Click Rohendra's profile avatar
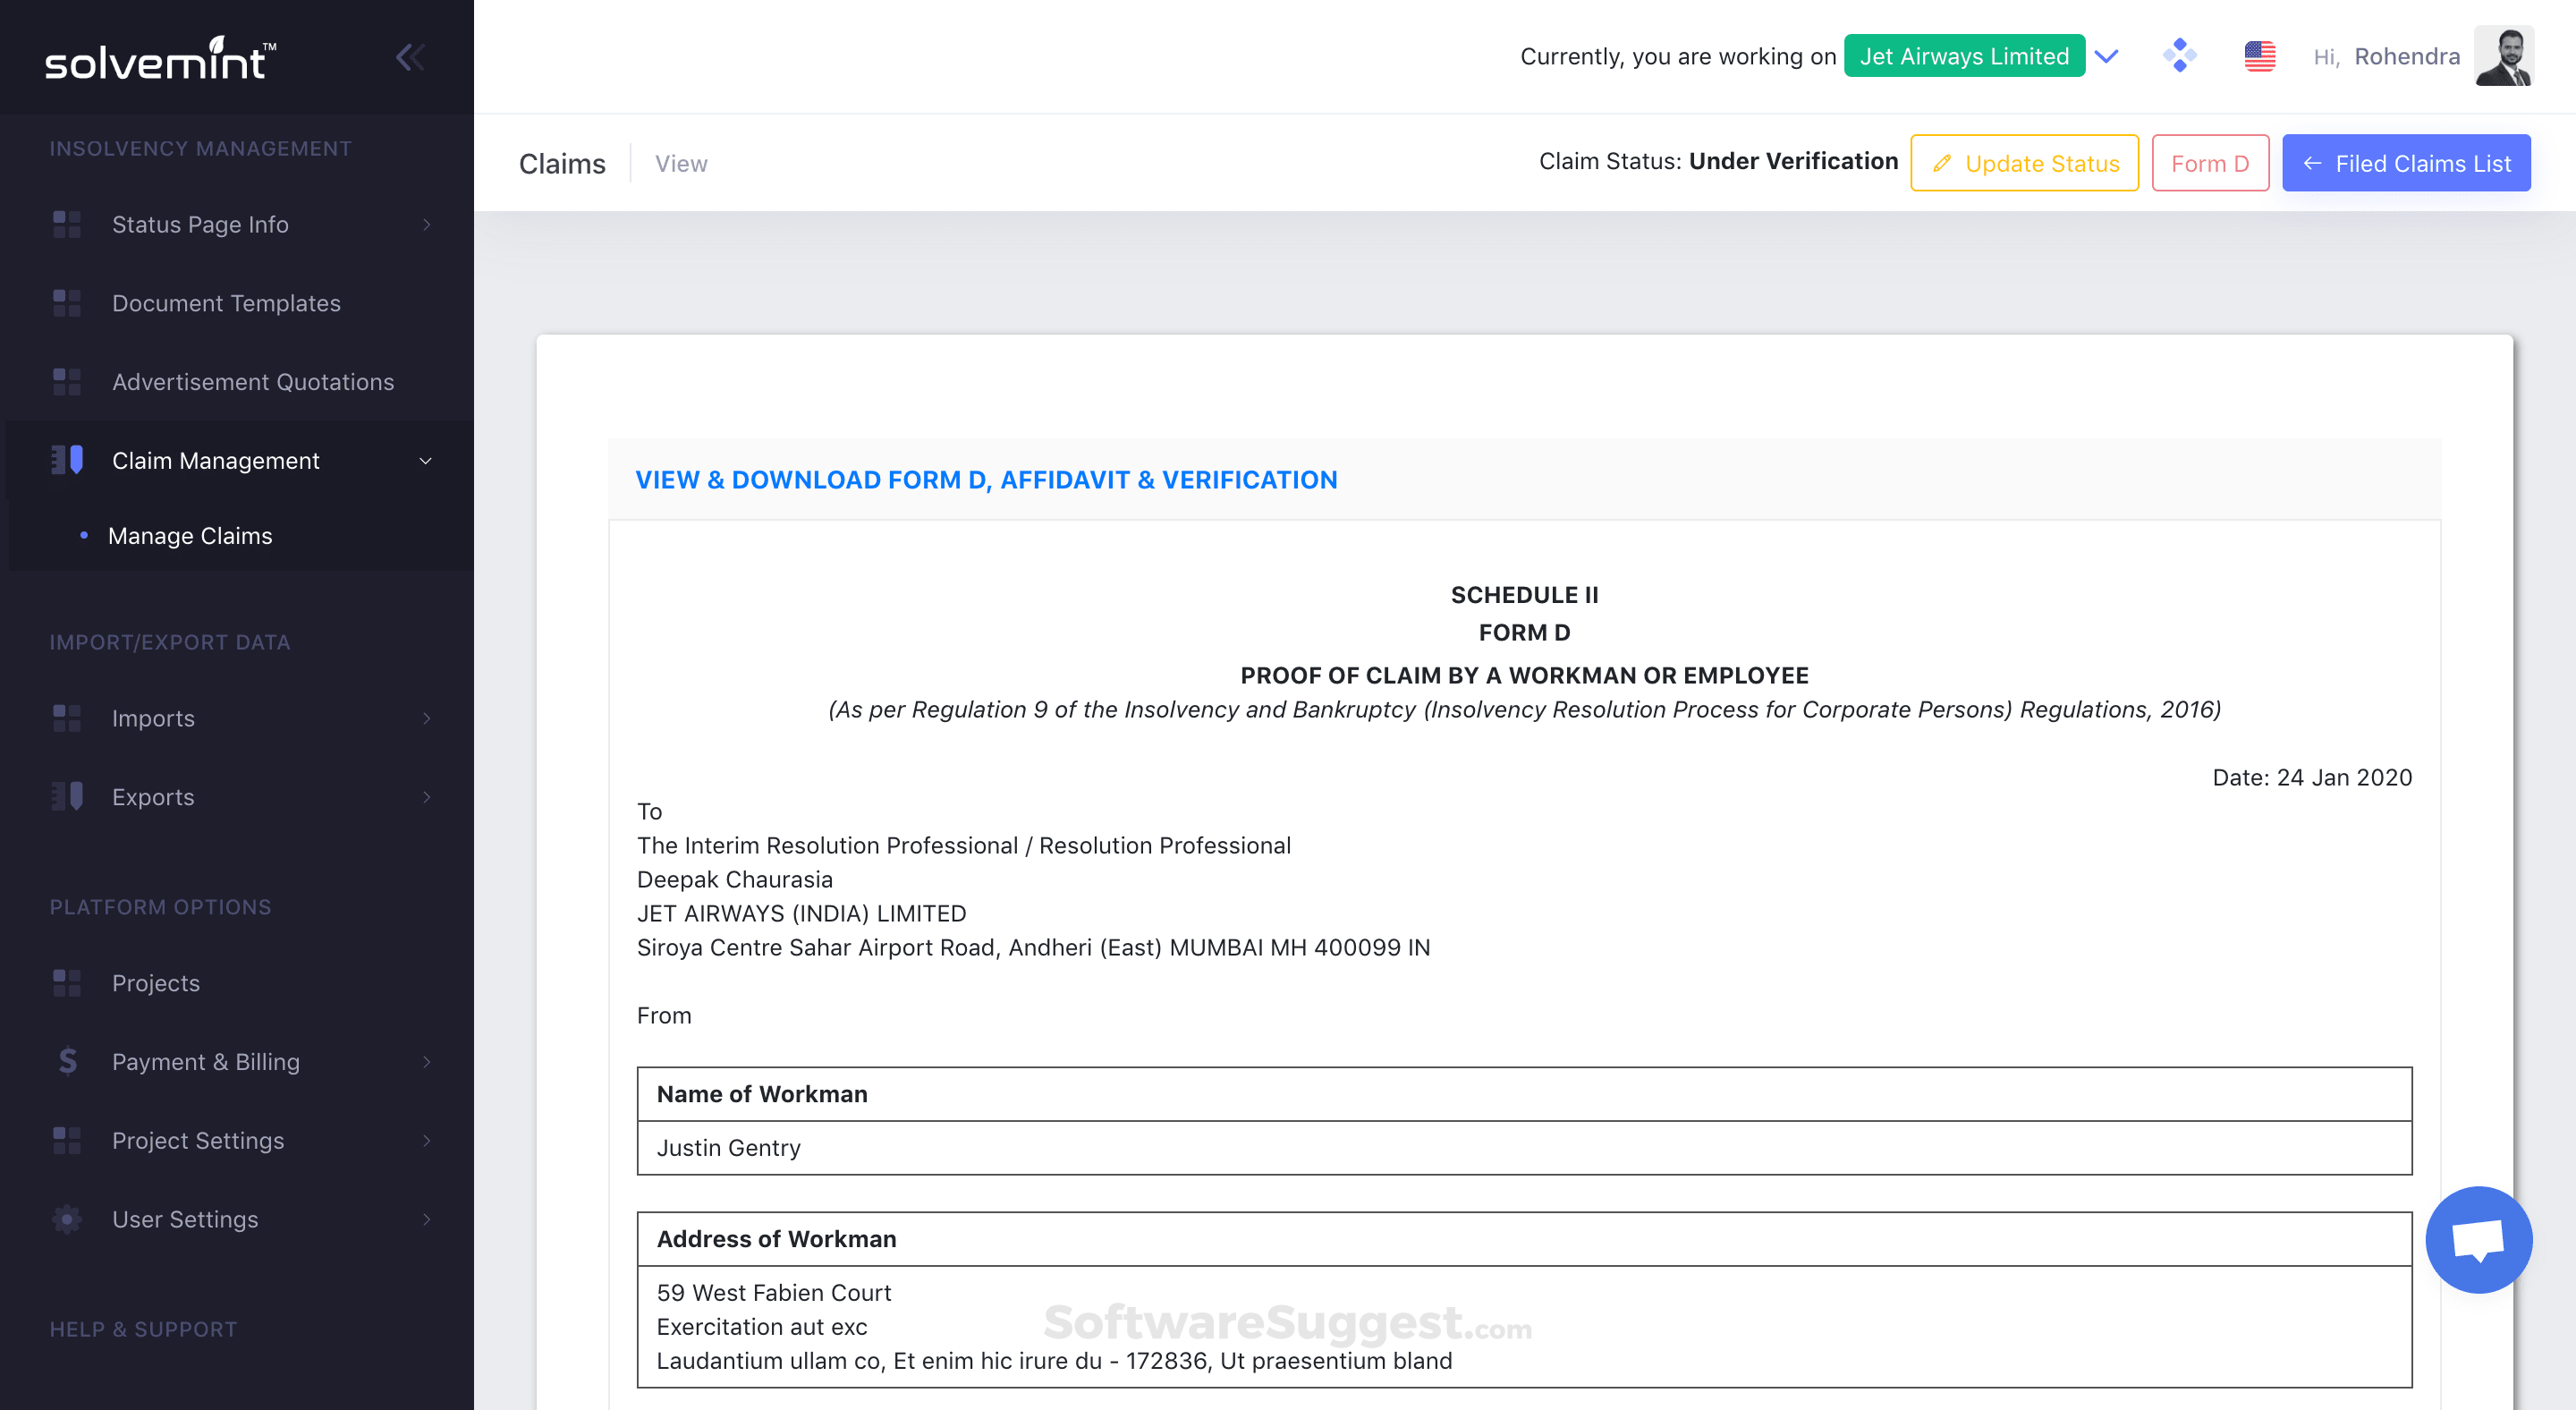 [x=2503, y=56]
